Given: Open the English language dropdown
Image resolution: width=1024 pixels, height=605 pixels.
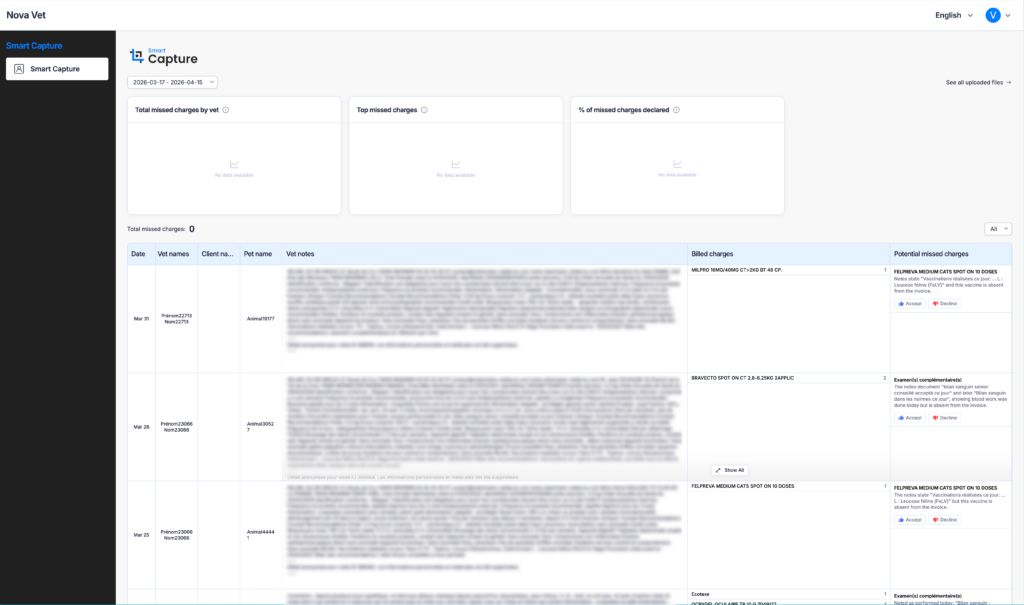Looking at the screenshot, I should (953, 15).
